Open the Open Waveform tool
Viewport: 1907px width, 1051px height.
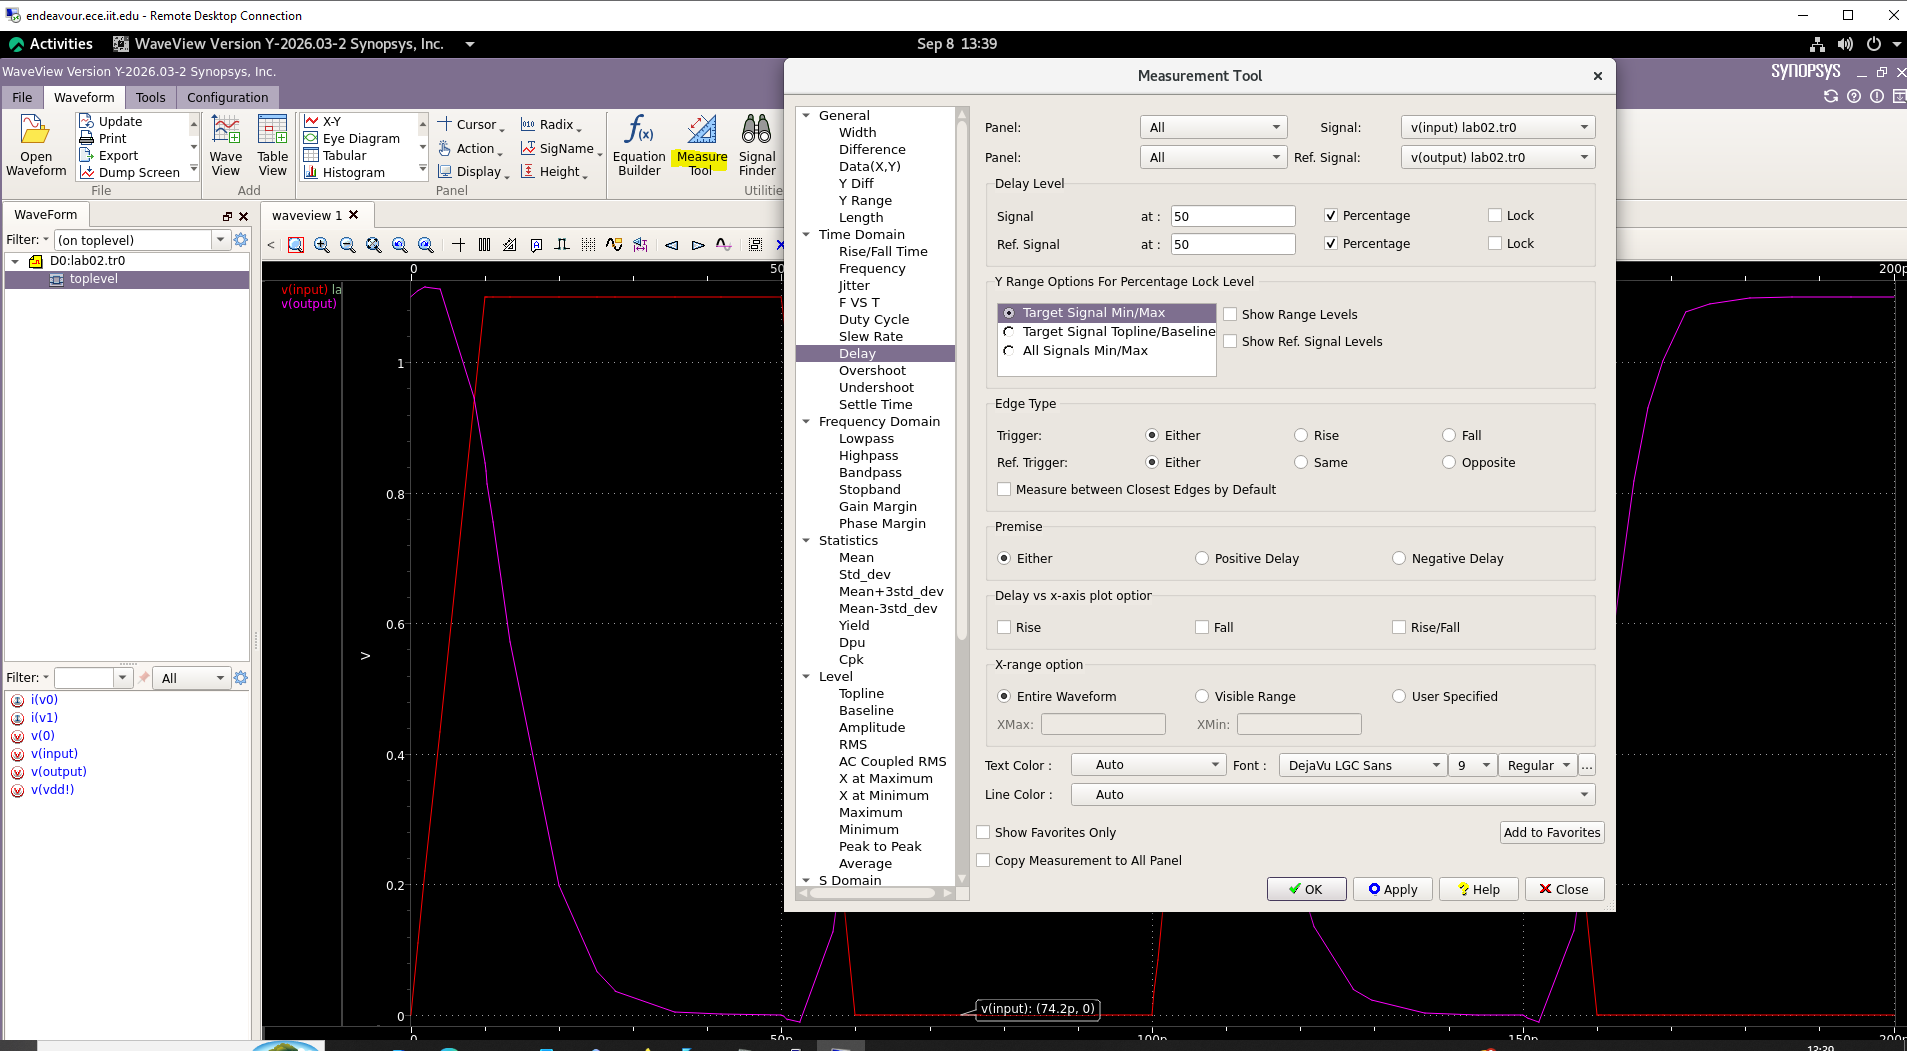36,146
